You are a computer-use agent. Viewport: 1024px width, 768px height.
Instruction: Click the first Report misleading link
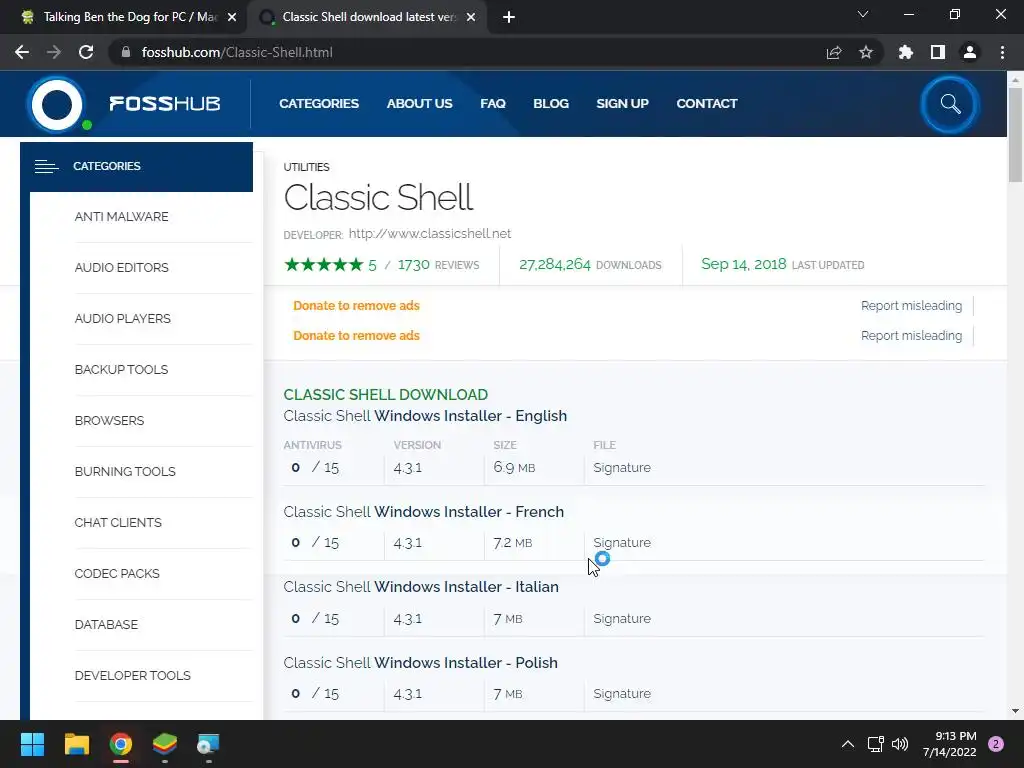[x=911, y=306]
